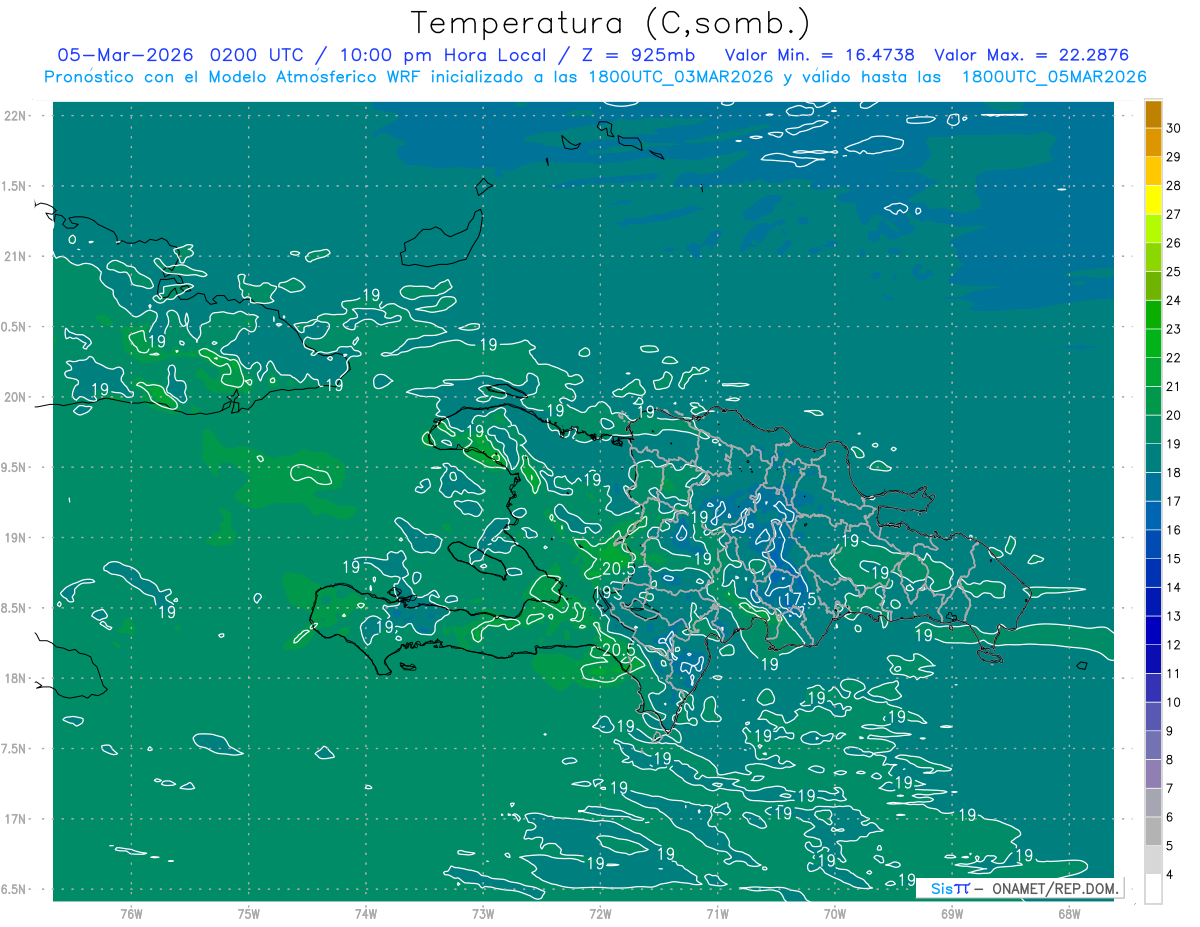Click the valid-until time '1800UTC_05MAR2026'
Viewport: 1200px width, 927px height.
tap(1054, 77)
